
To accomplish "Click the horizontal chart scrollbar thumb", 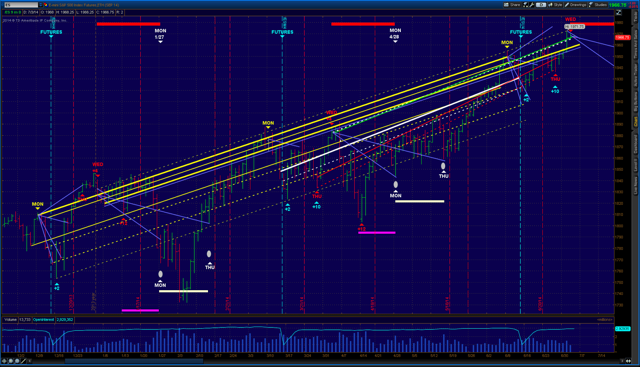I will [134, 361].
